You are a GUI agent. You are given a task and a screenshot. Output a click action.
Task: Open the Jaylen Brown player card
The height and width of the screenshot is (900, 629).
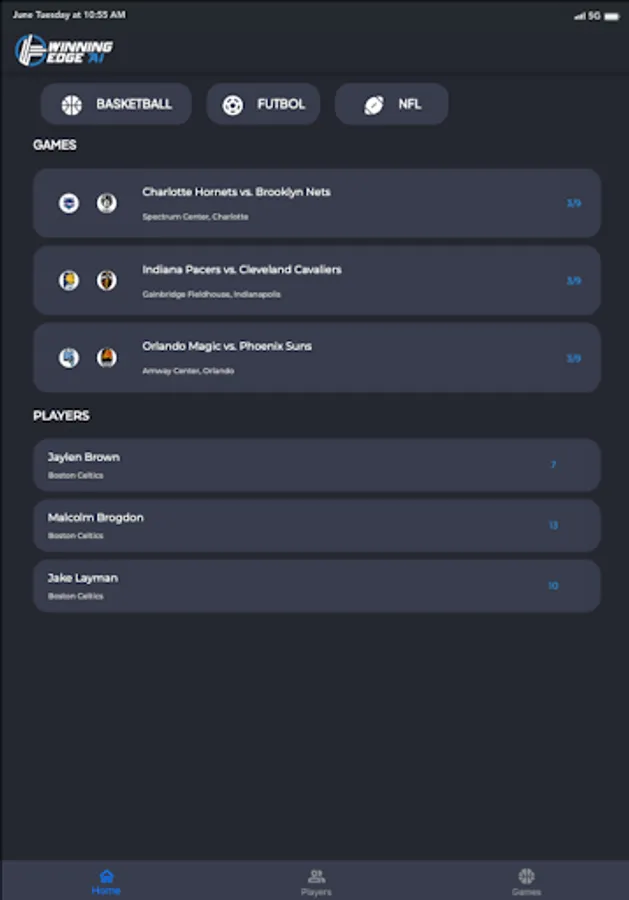pyautogui.click(x=316, y=465)
